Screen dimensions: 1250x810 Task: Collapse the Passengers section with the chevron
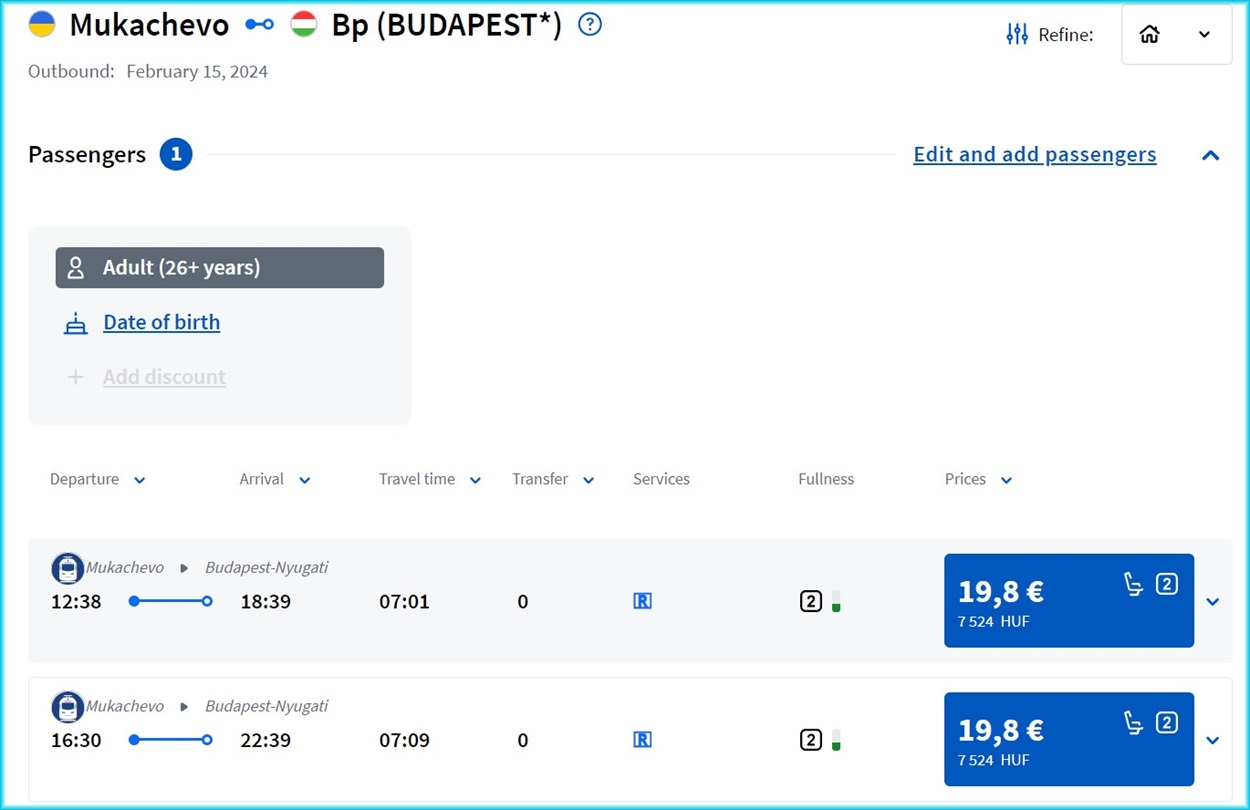point(1210,155)
